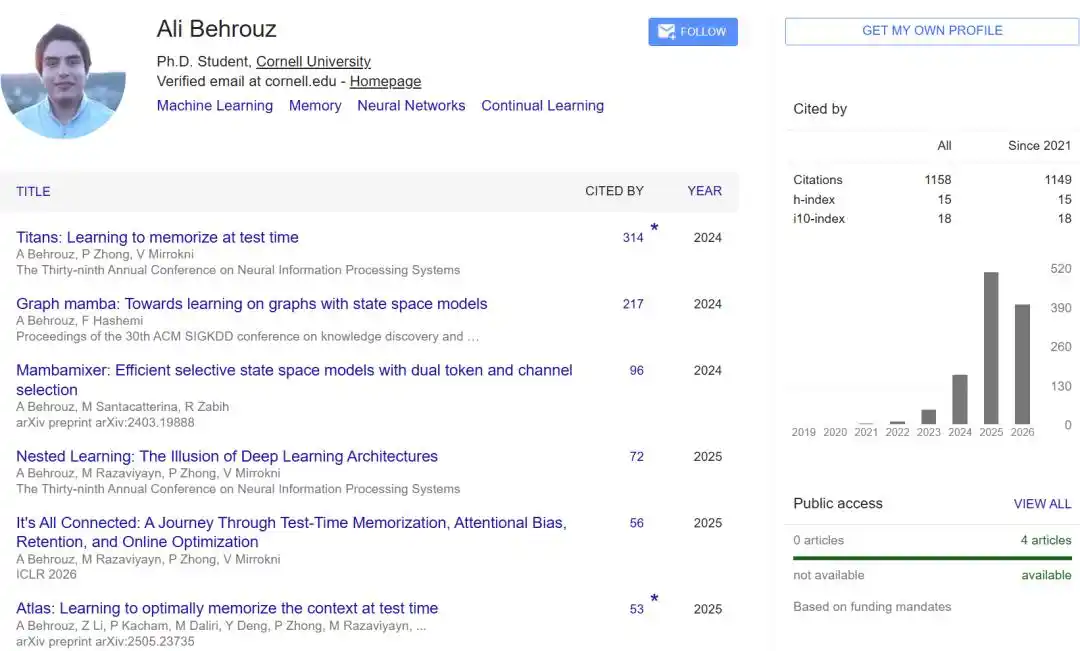
Task: Click Get My Own Profile button
Action: pyautogui.click(x=932, y=31)
